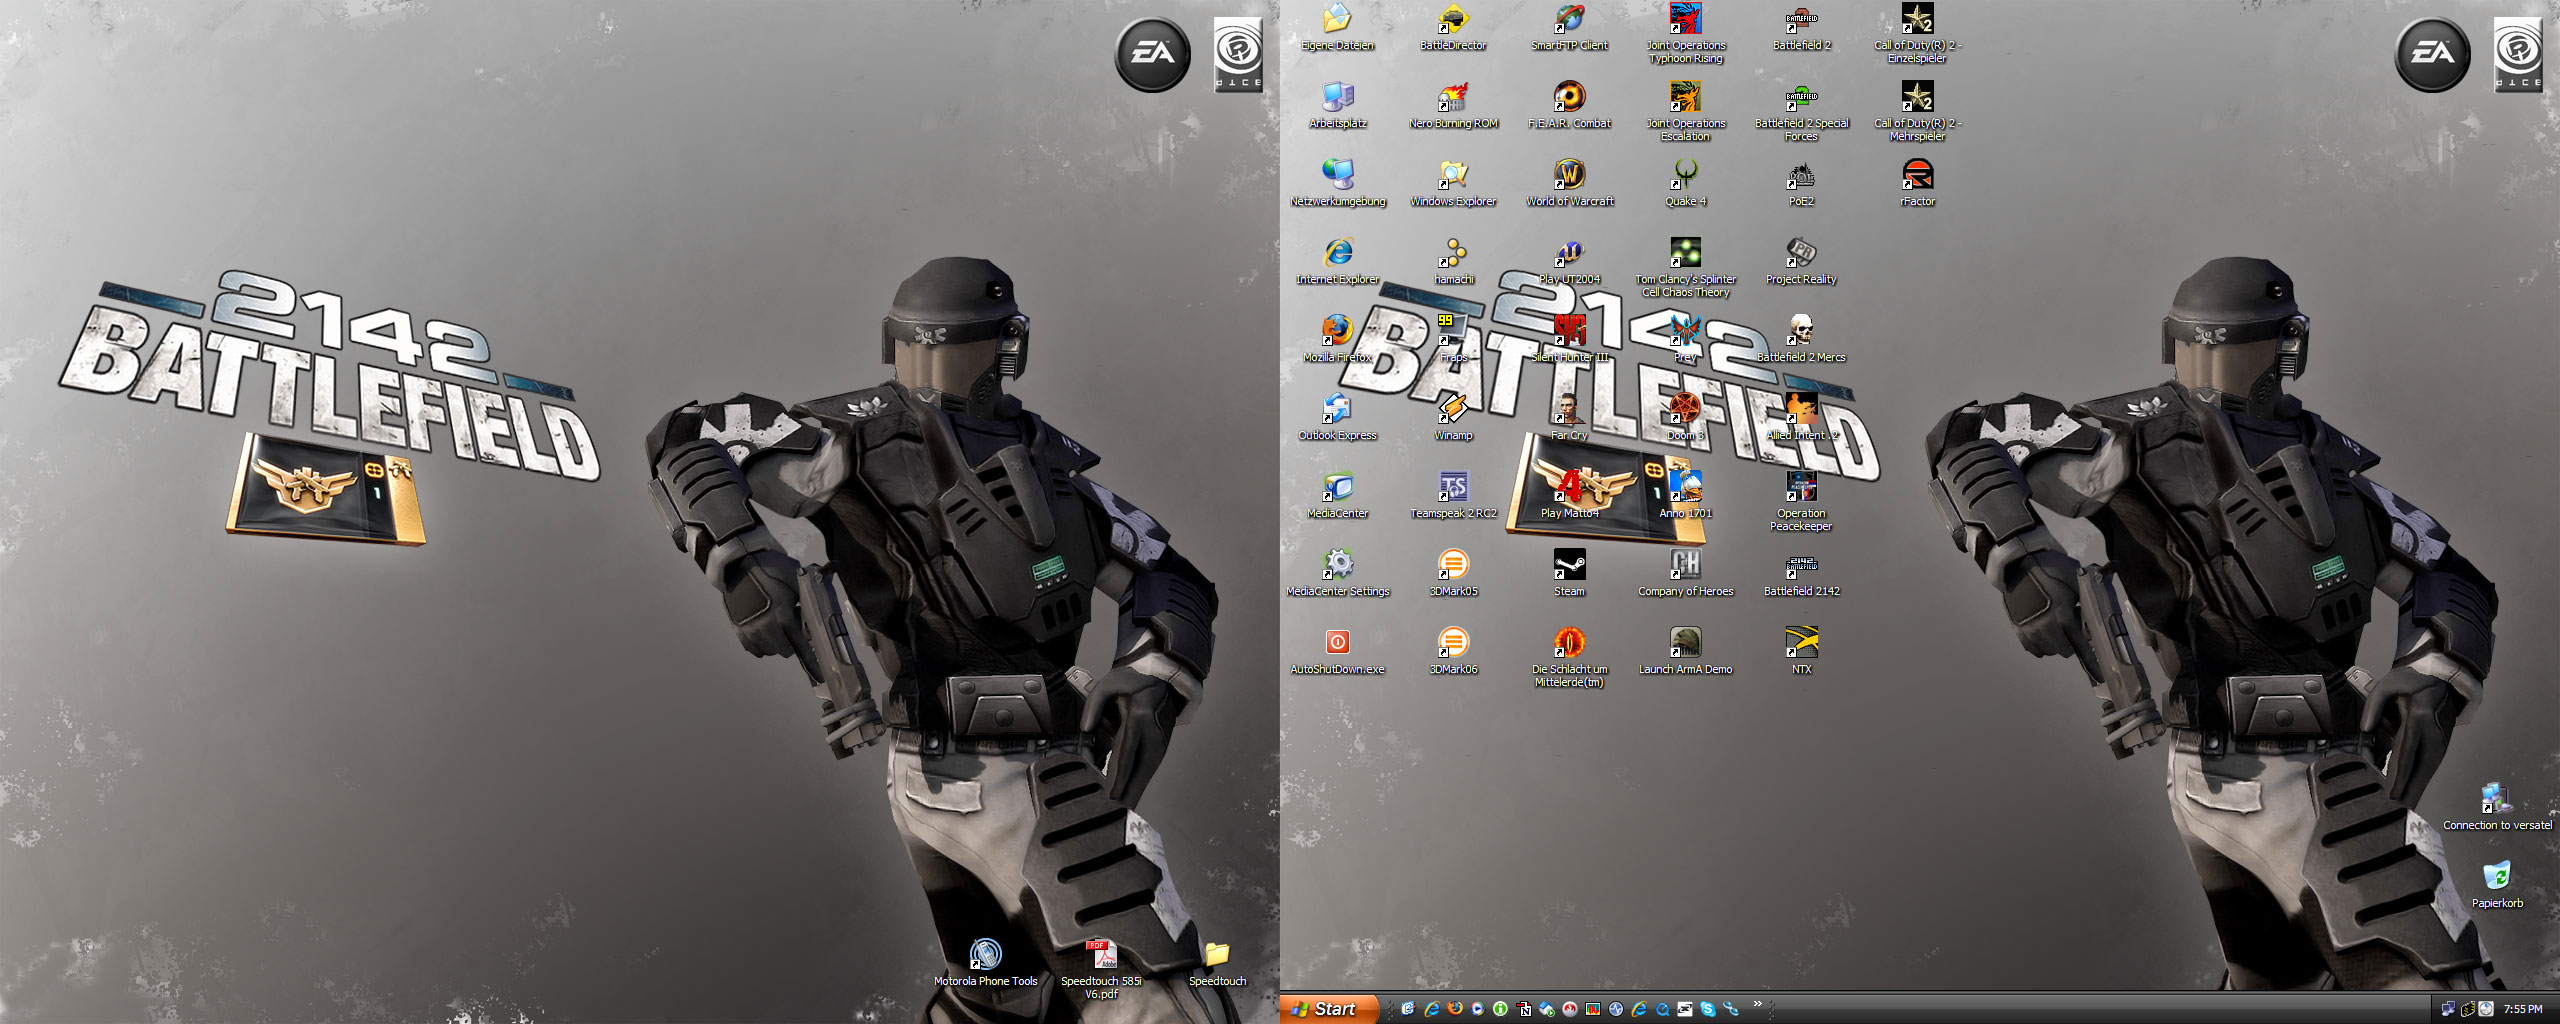Select the Prey shortcut icon

1685,339
